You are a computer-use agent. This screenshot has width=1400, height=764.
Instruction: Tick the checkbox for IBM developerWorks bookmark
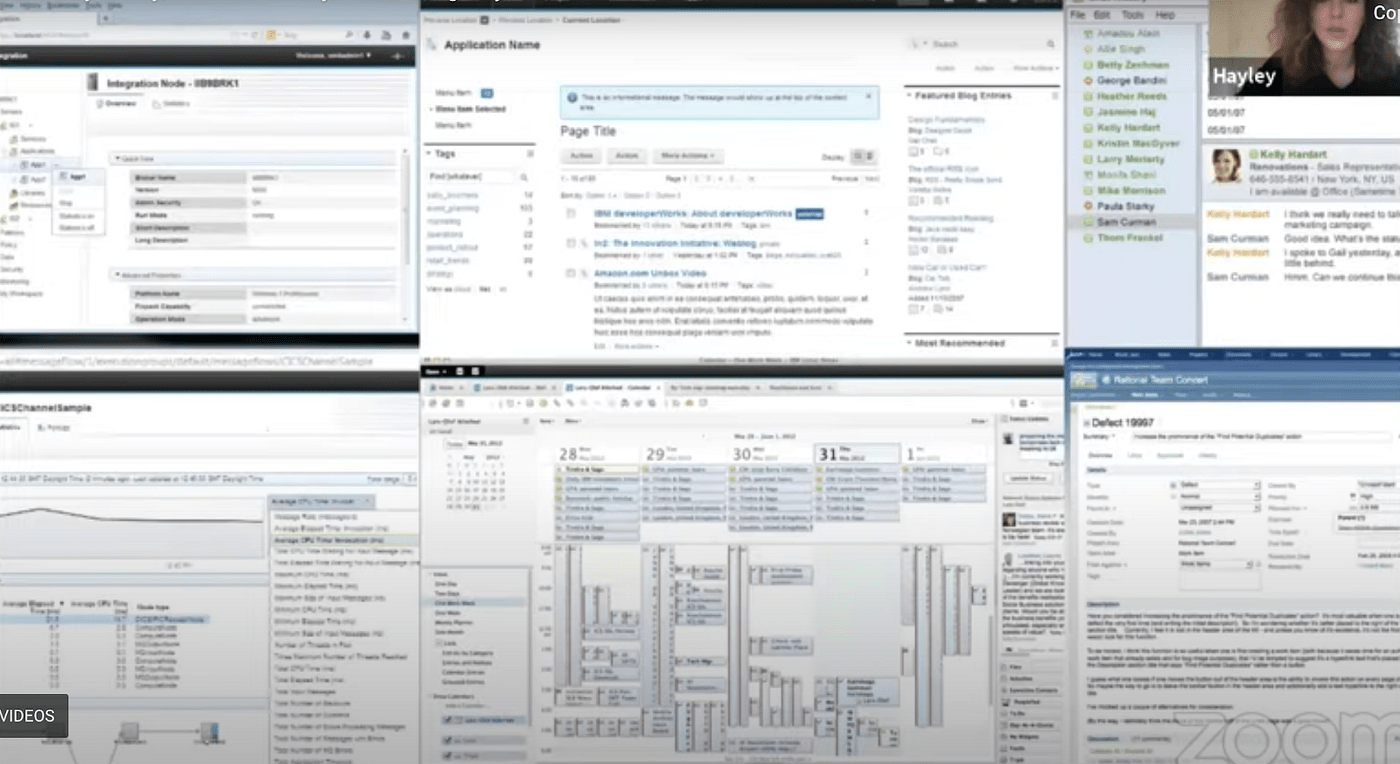[571, 214]
